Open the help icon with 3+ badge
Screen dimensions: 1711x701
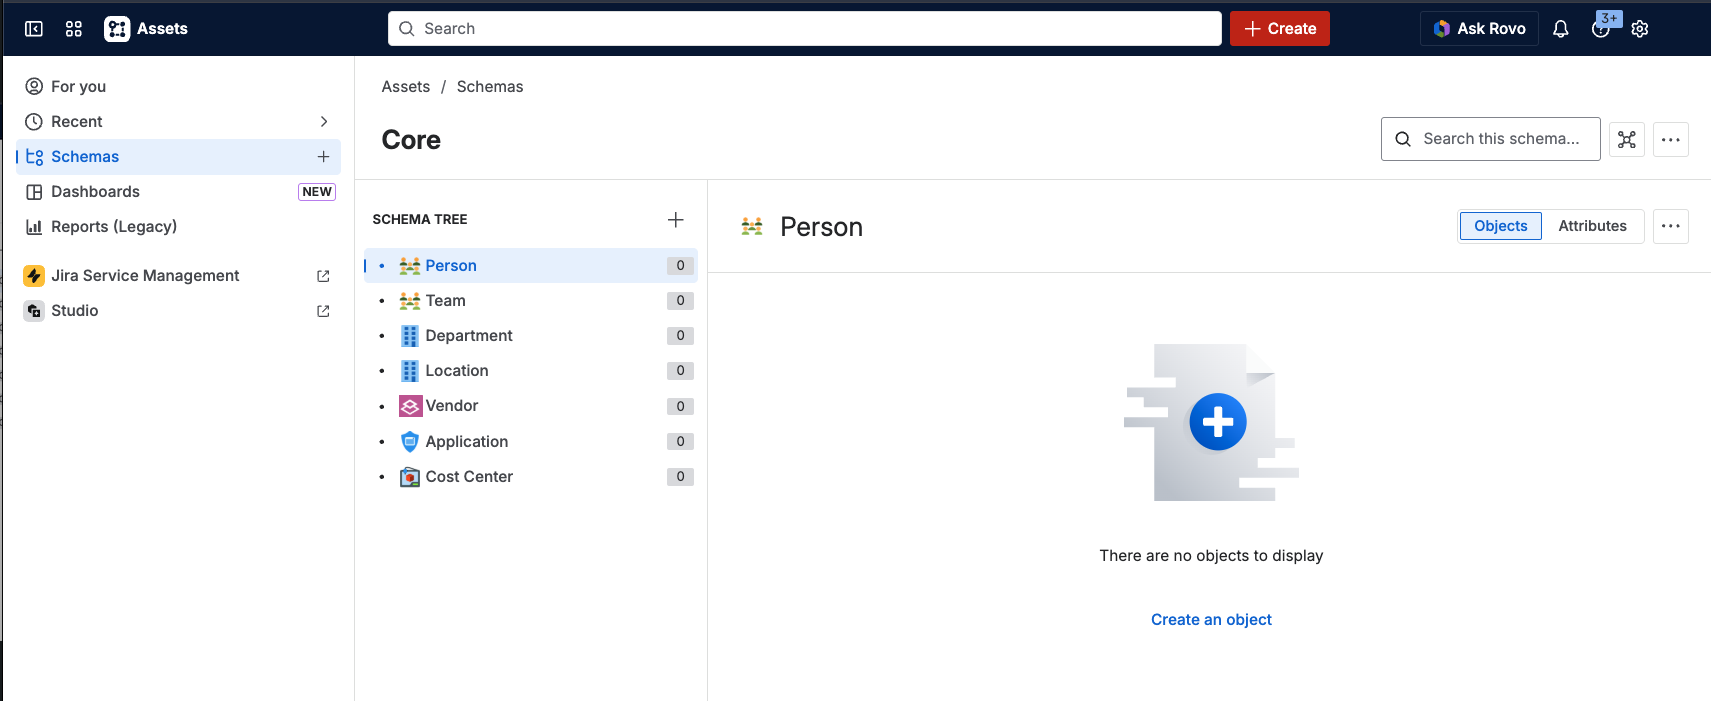click(x=1601, y=29)
